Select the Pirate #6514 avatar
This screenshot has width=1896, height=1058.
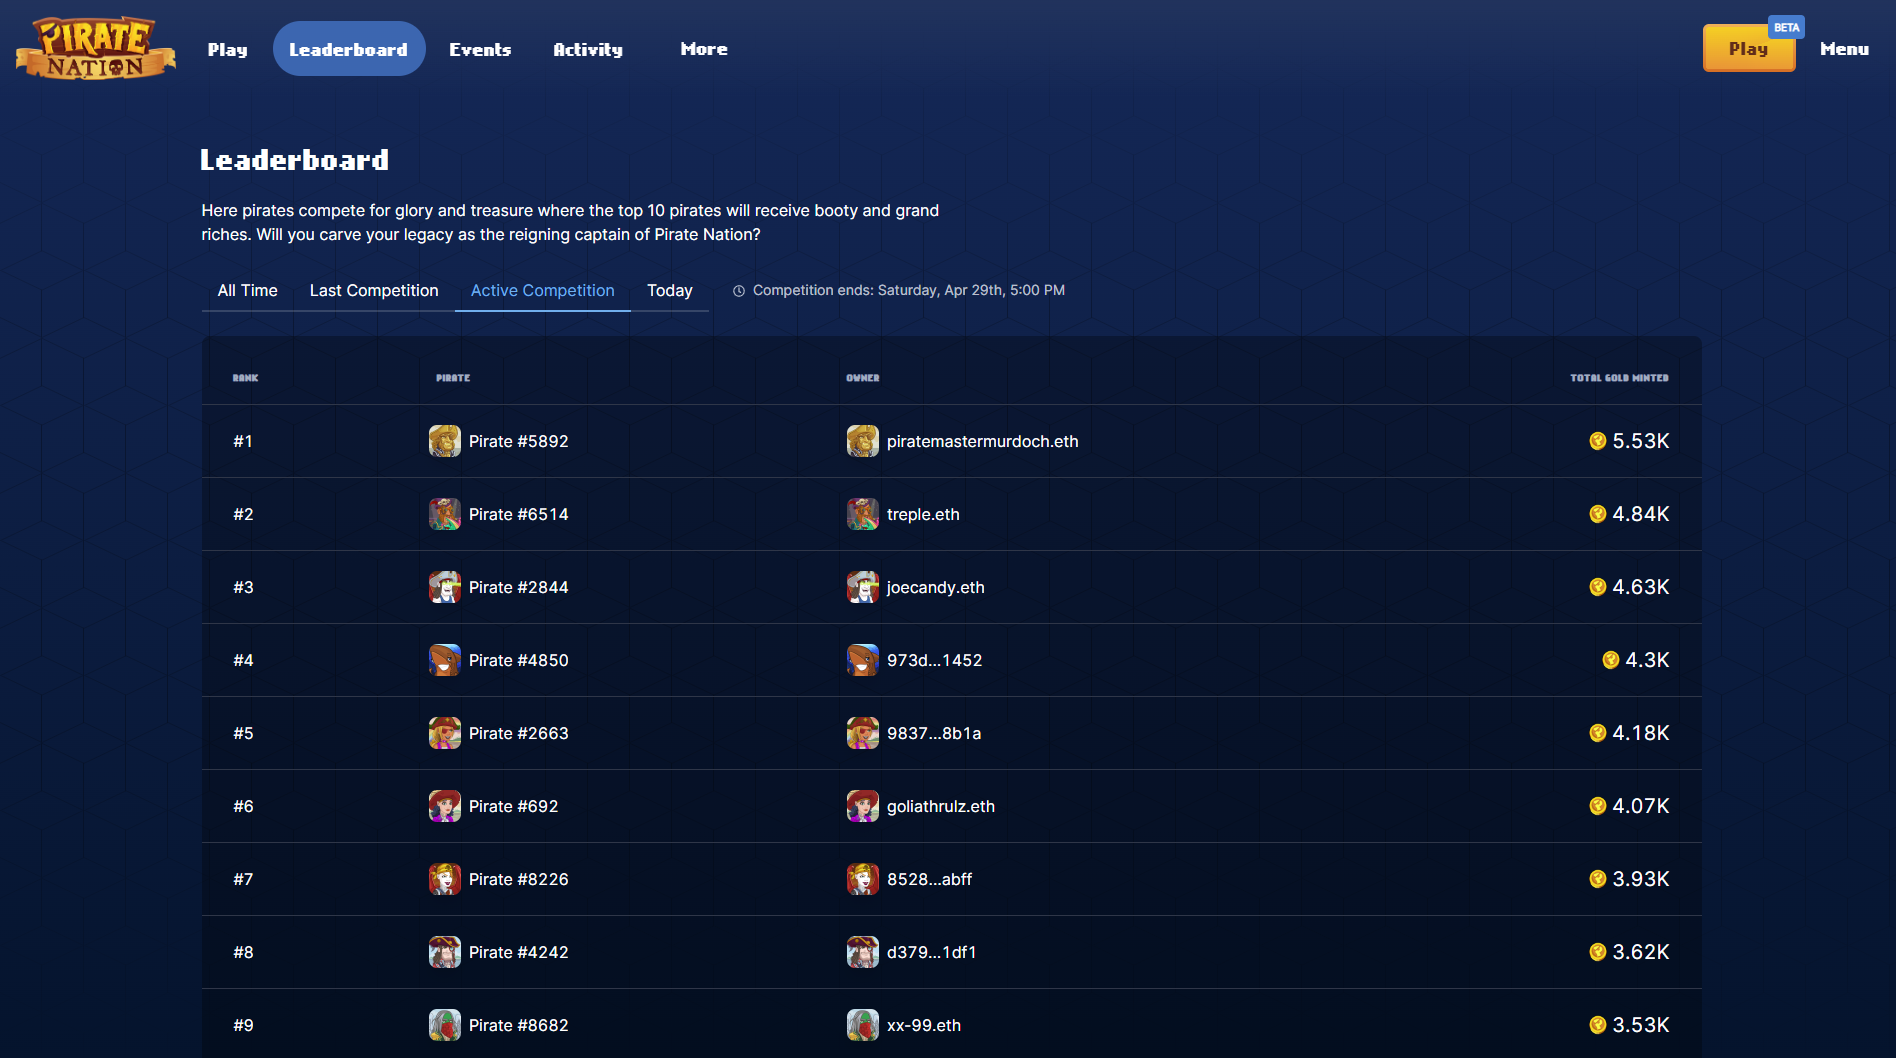444,514
